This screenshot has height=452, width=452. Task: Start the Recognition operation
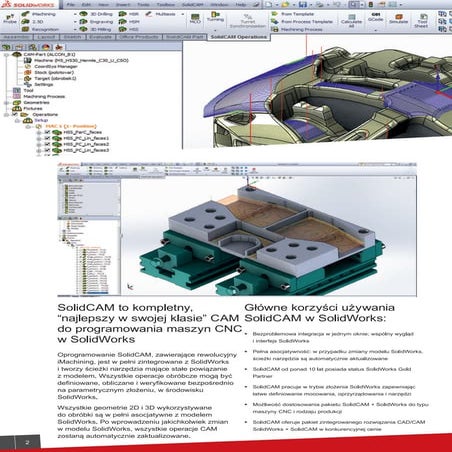coord(40,29)
